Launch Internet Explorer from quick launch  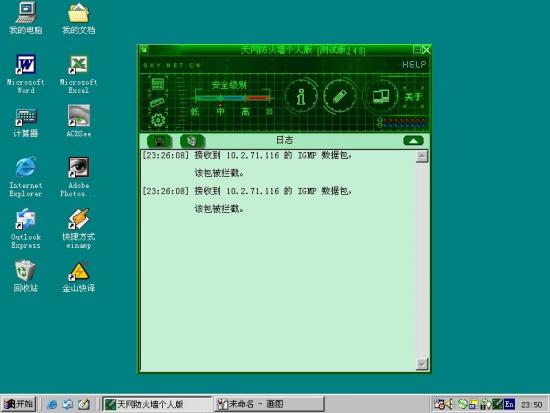52,405
